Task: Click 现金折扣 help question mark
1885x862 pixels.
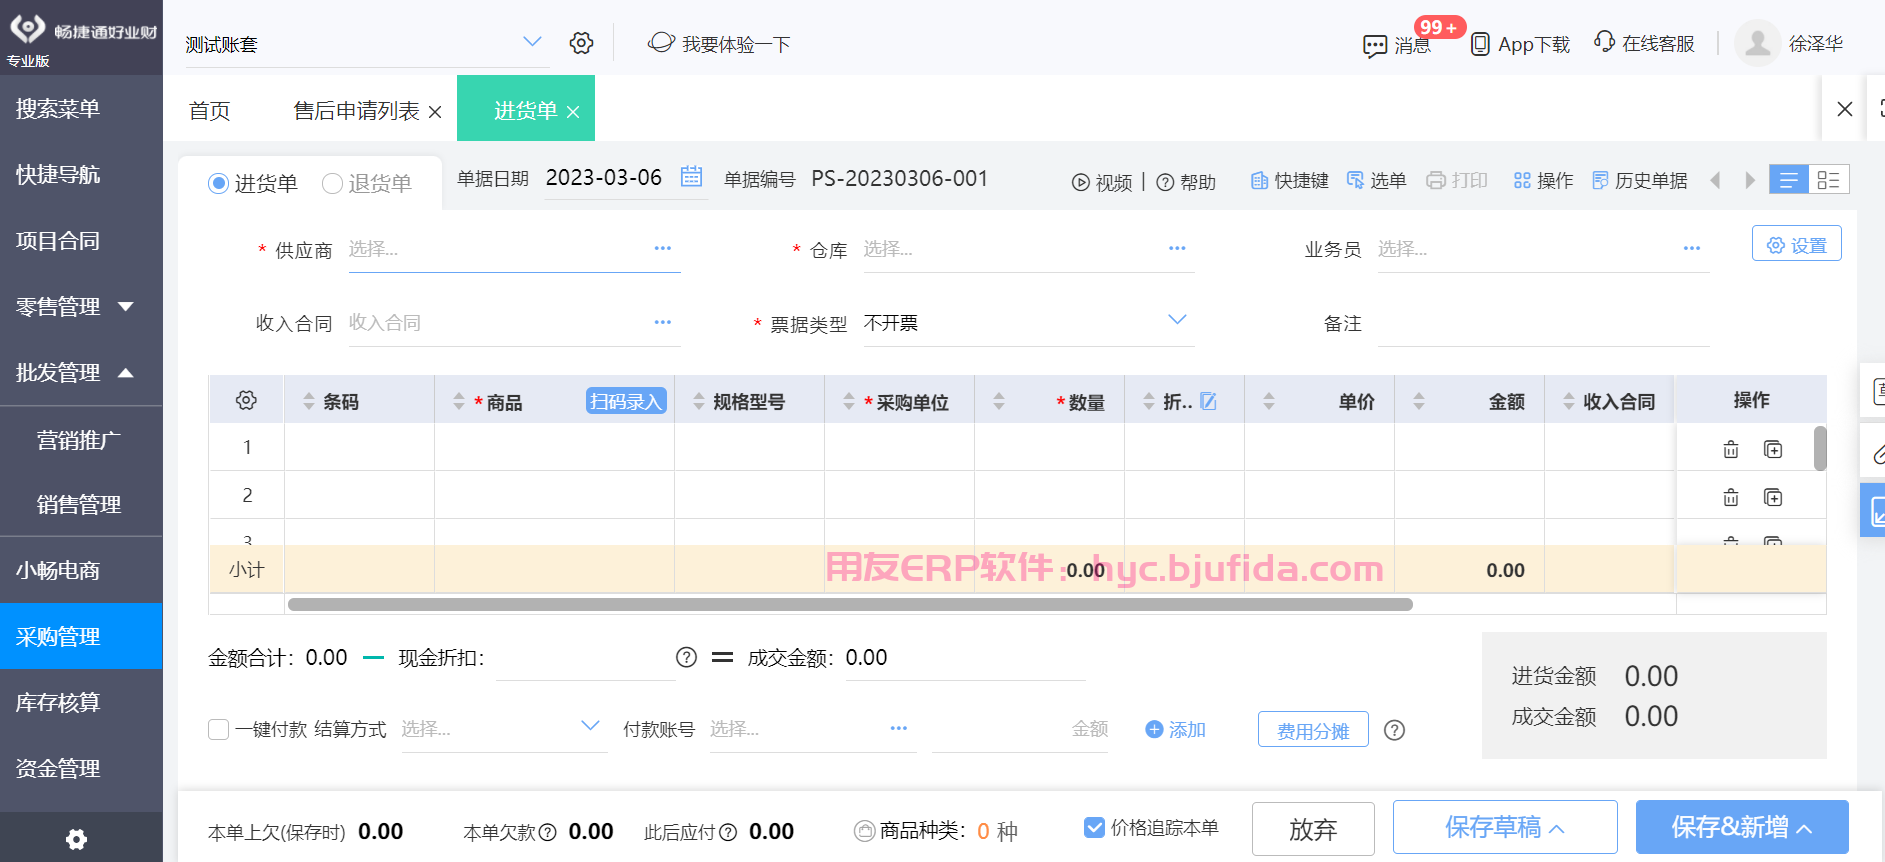Action: point(686,657)
